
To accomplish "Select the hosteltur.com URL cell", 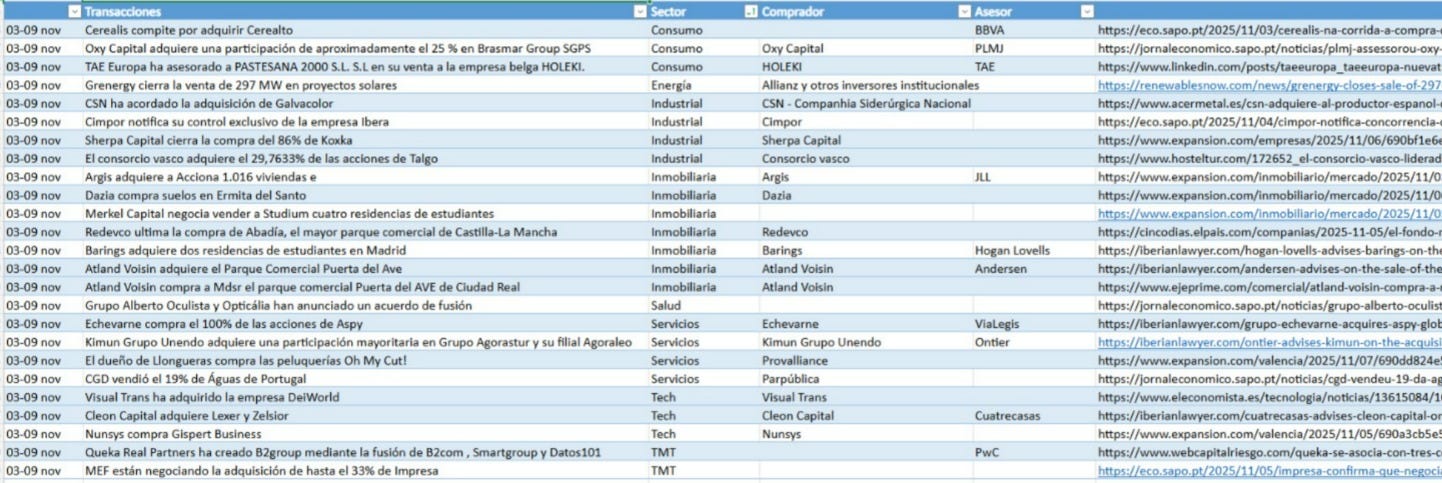I will (1269, 158).
